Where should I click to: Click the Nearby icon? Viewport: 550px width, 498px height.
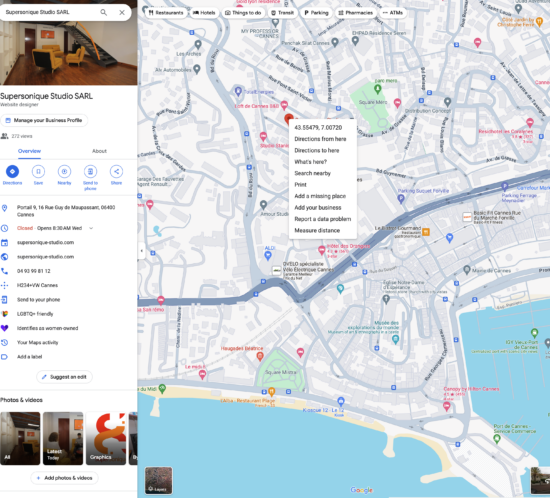pyautogui.click(x=64, y=171)
